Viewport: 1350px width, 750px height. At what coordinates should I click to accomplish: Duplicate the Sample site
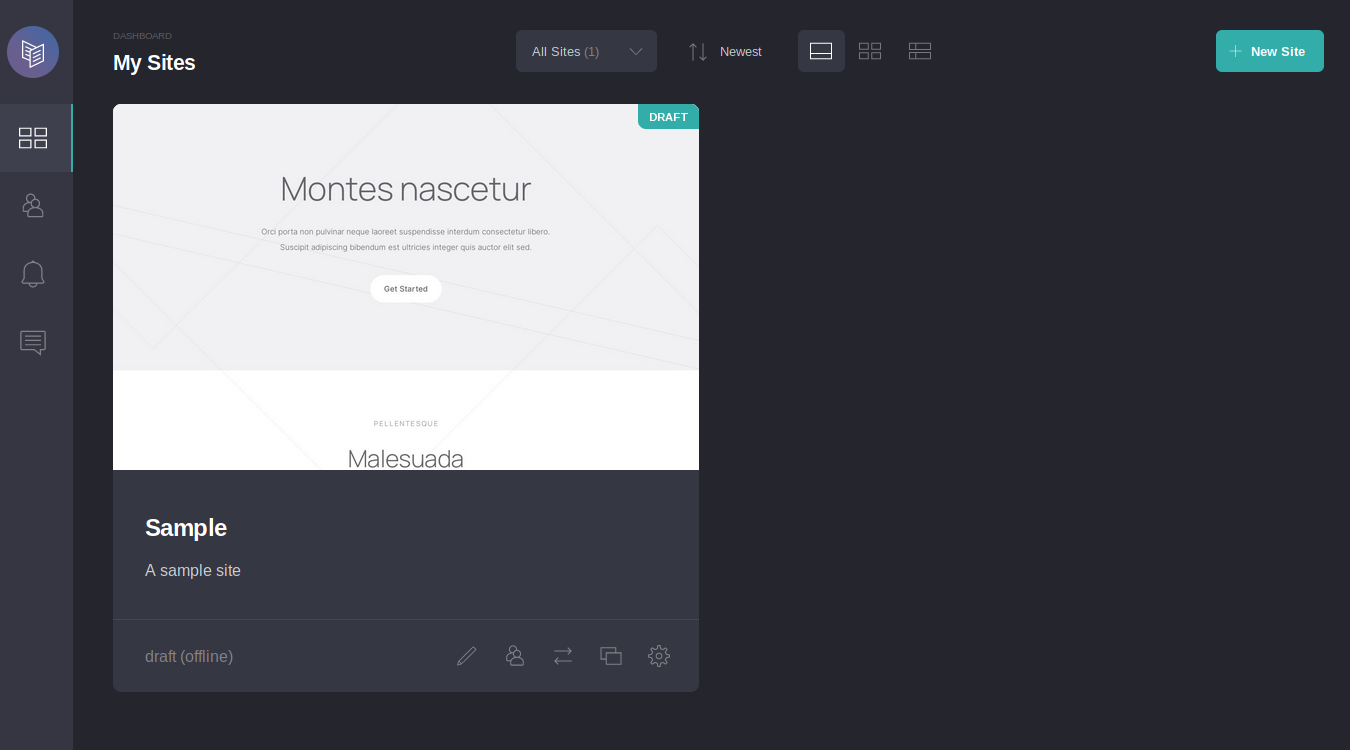click(611, 656)
